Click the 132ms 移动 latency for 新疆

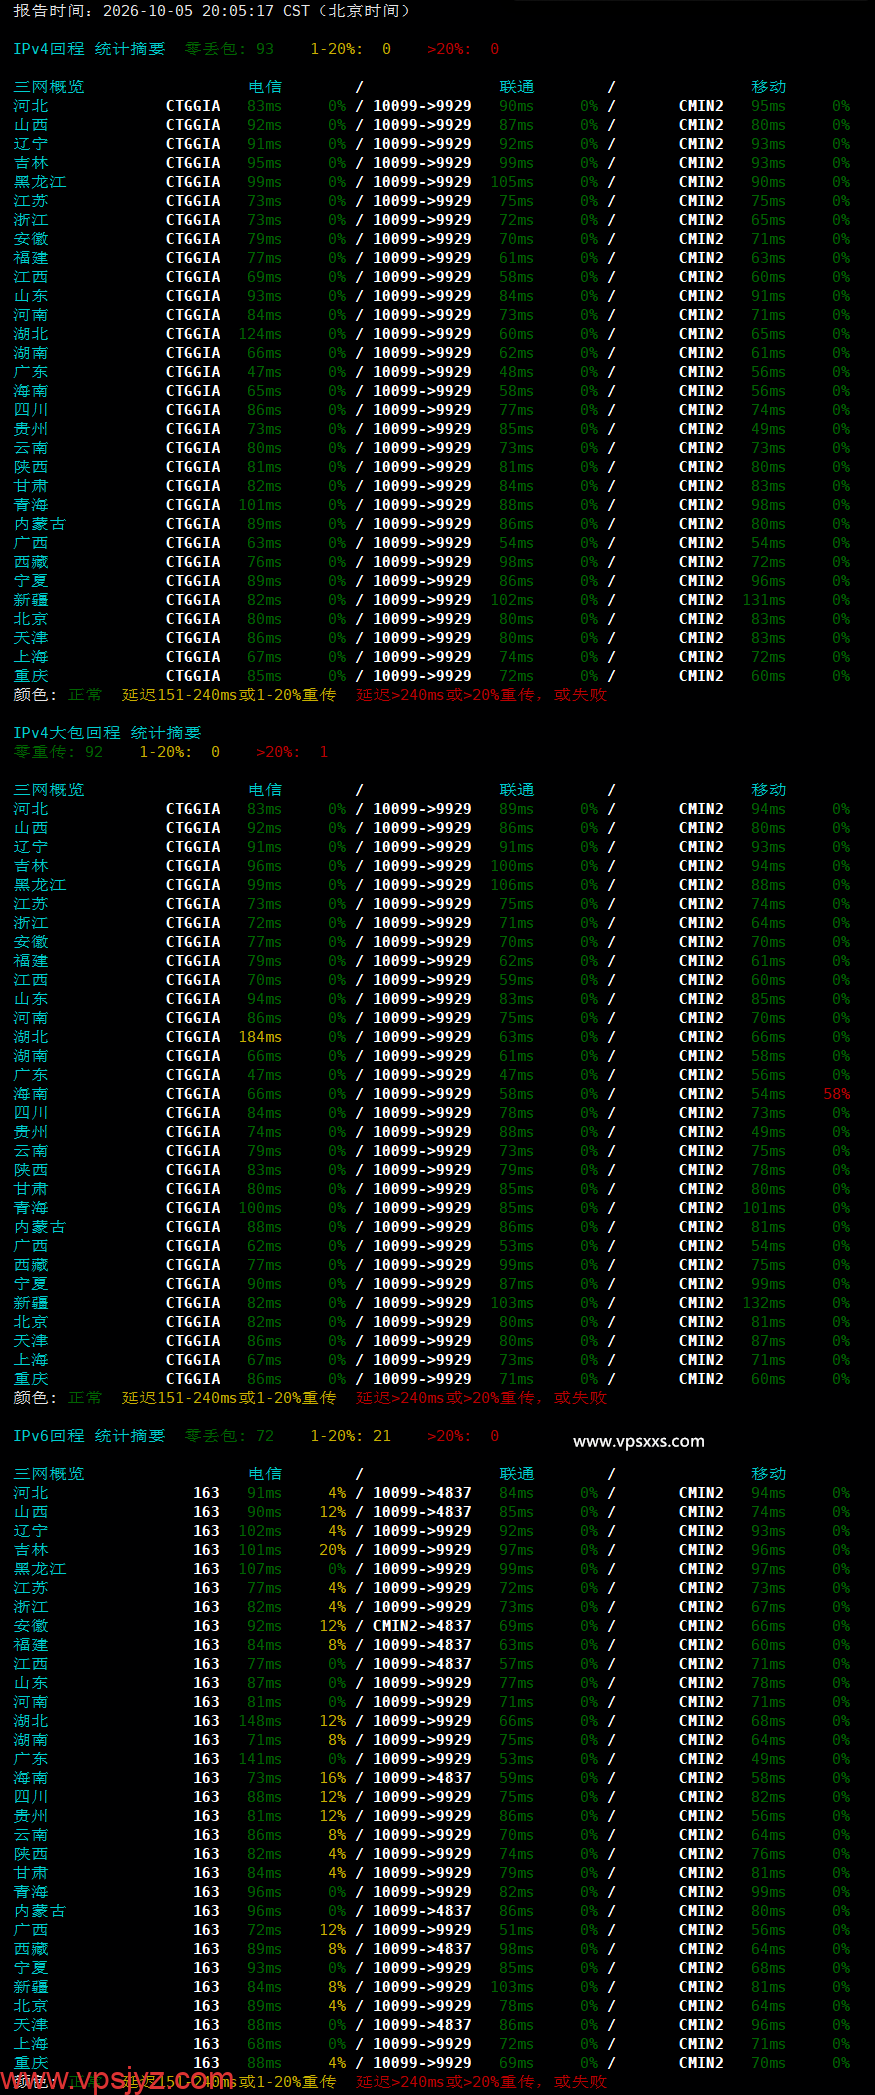coord(764,1303)
